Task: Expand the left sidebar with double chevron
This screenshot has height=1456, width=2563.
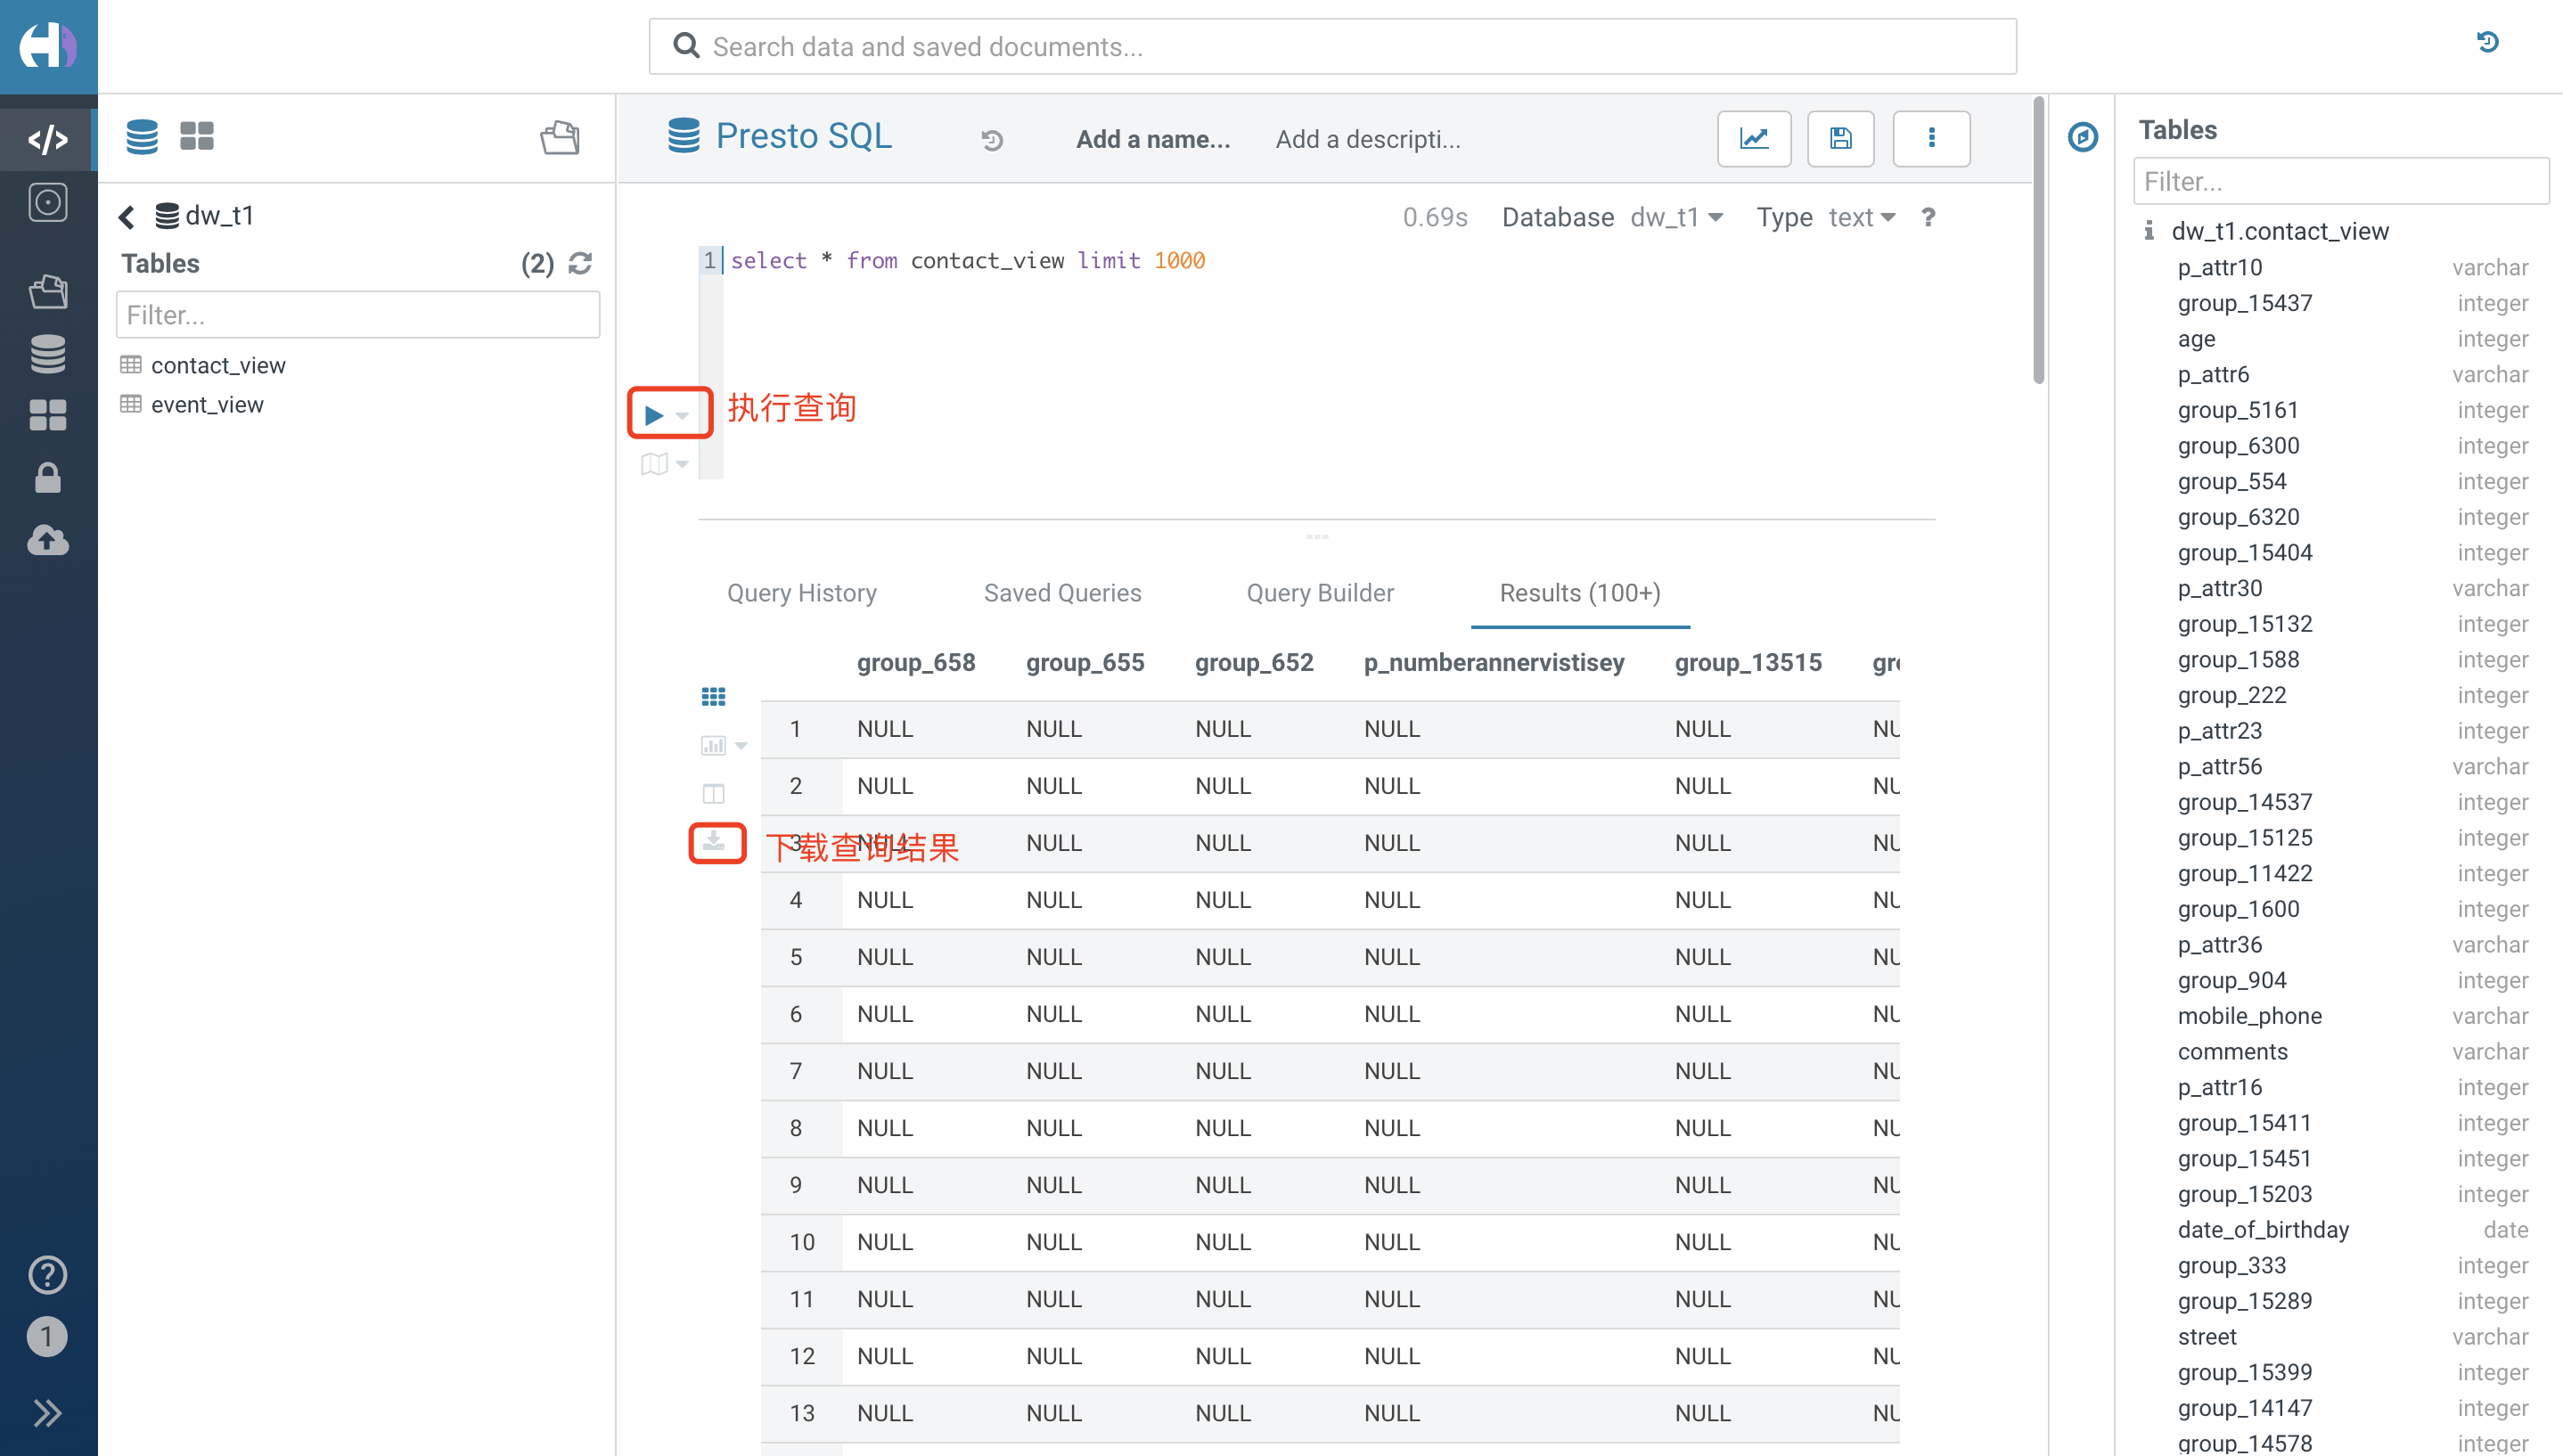Action: tap(48, 1412)
